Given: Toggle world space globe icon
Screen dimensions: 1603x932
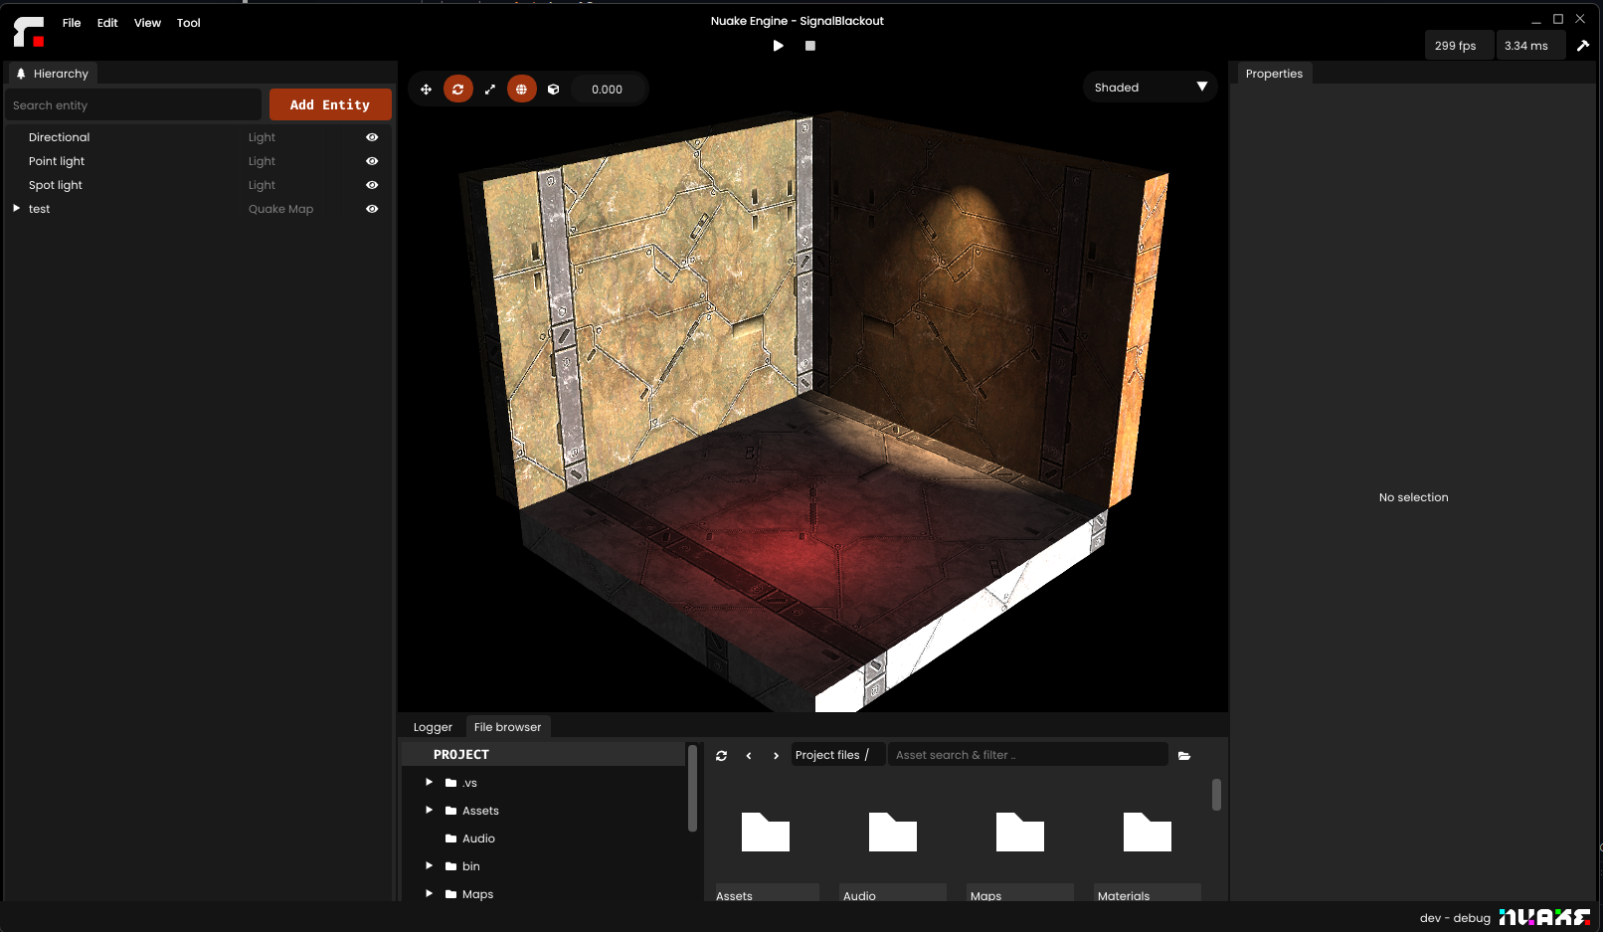Looking at the screenshot, I should tap(522, 89).
